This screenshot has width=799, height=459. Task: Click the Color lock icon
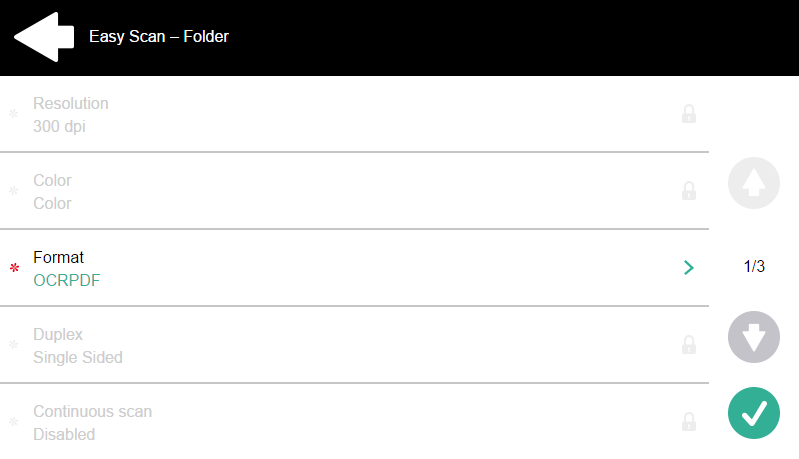pos(689,191)
